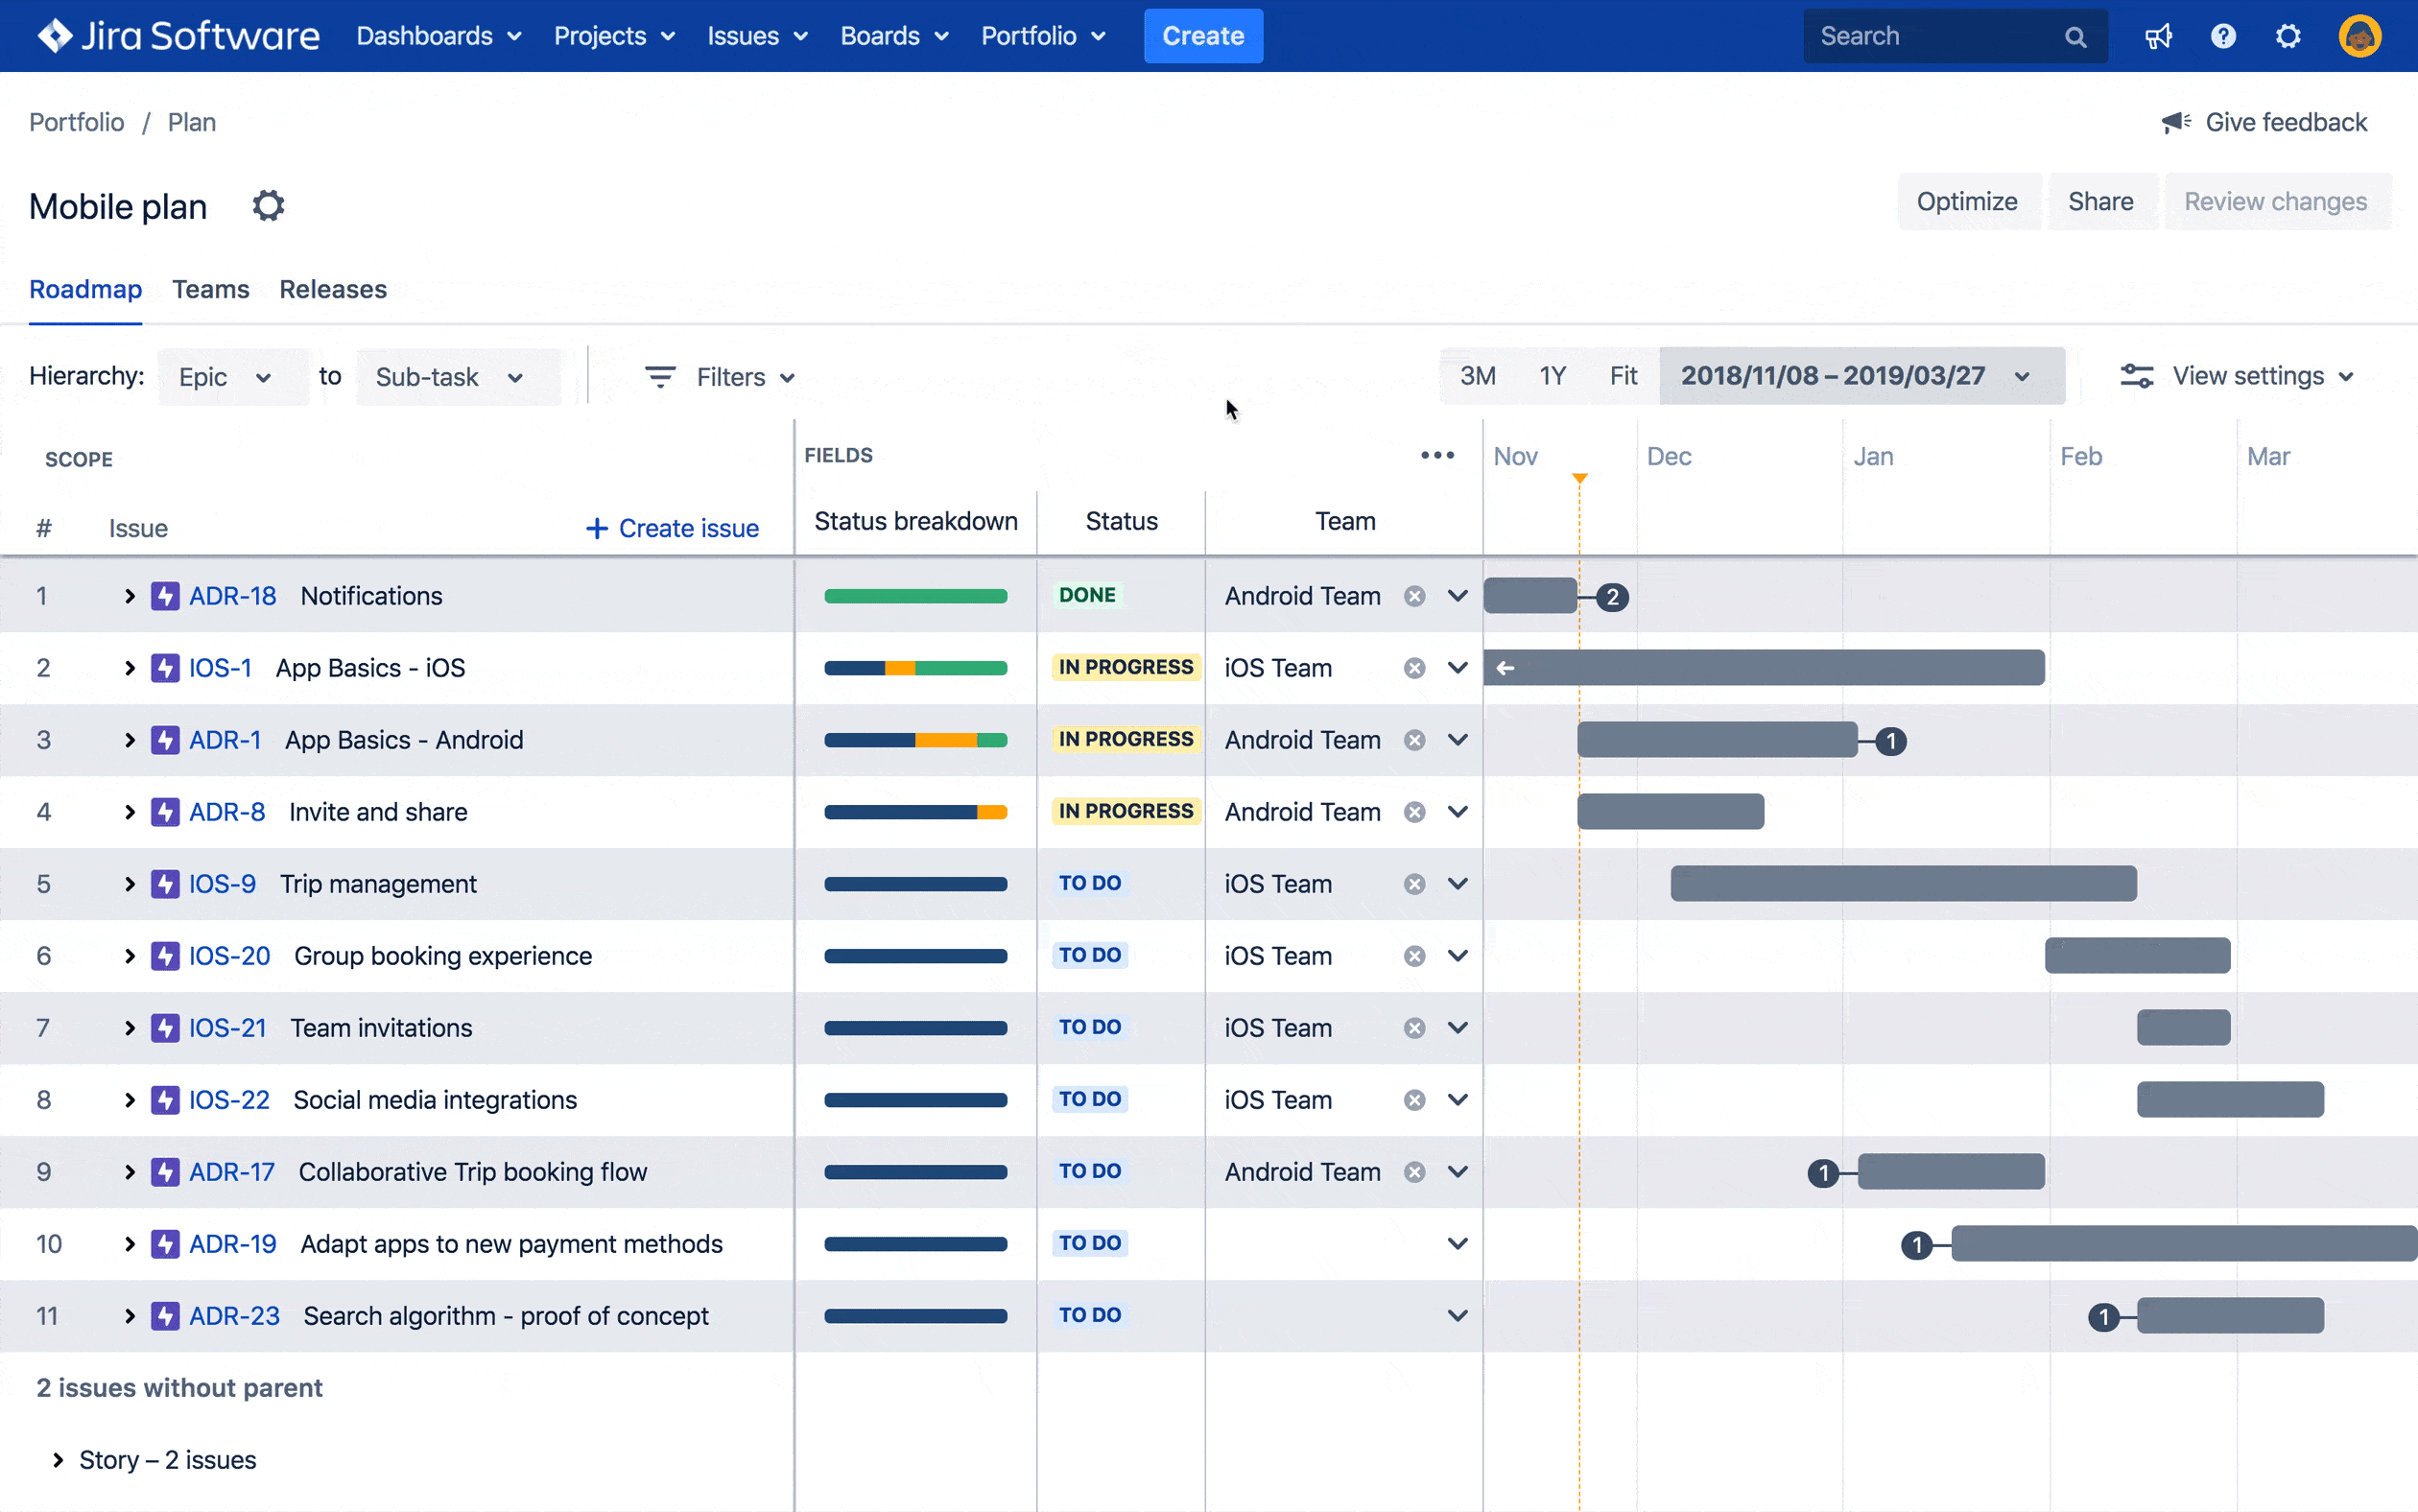
Task: Remove iOS Team assignment from IOS-1
Action: click(x=1413, y=667)
